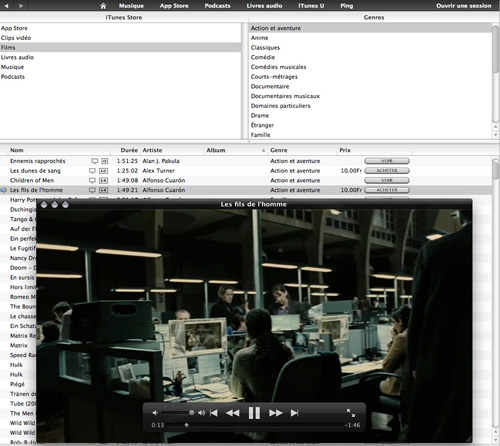Select Musique in the iTunes Store list
The image size is (500, 446).
click(120, 67)
